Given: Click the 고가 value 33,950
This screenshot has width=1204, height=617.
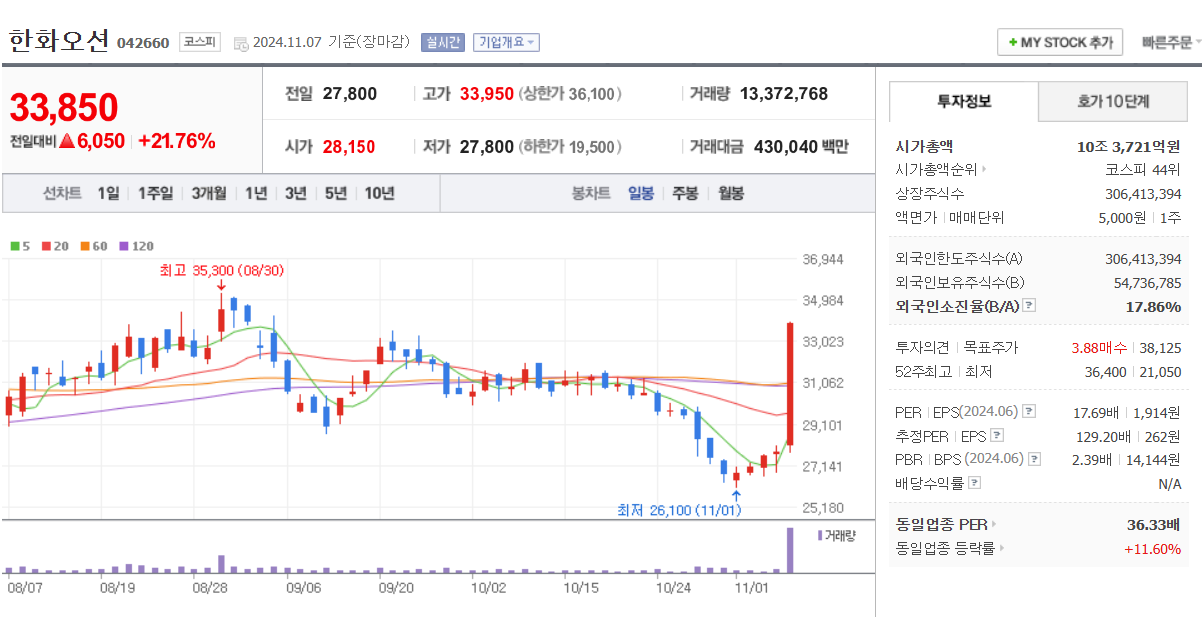Looking at the screenshot, I should pos(487,94).
